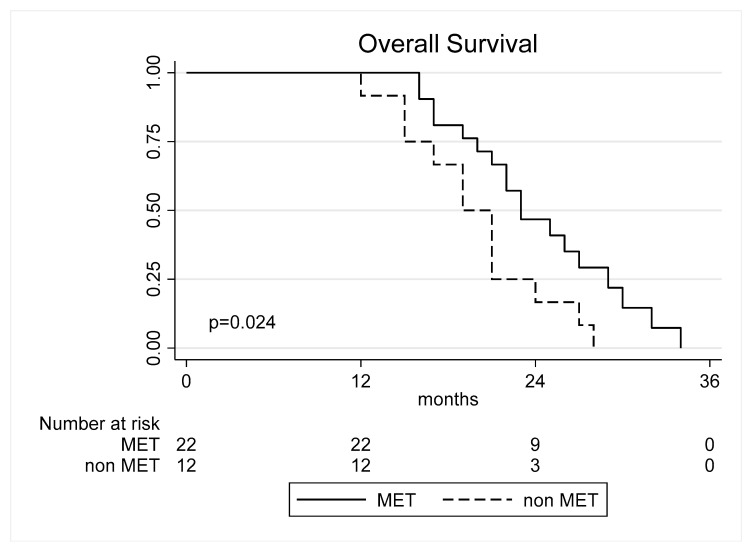Click the 0.50 y-axis label
This screenshot has height=550, width=754.
(x=153, y=210)
